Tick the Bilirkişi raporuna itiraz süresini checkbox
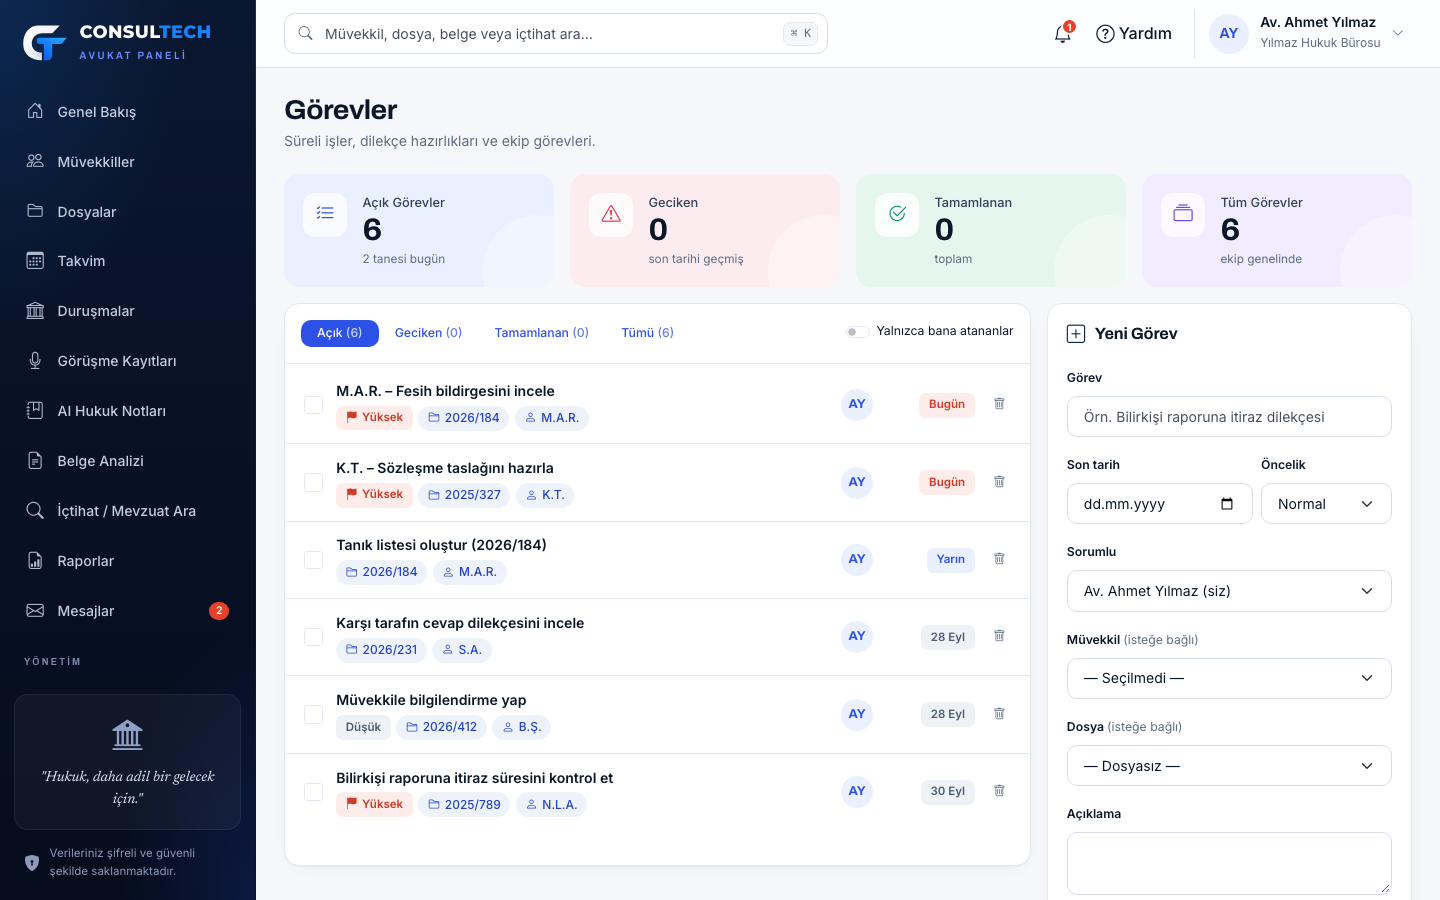This screenshot has width=1440, height=900. [313, 791]
